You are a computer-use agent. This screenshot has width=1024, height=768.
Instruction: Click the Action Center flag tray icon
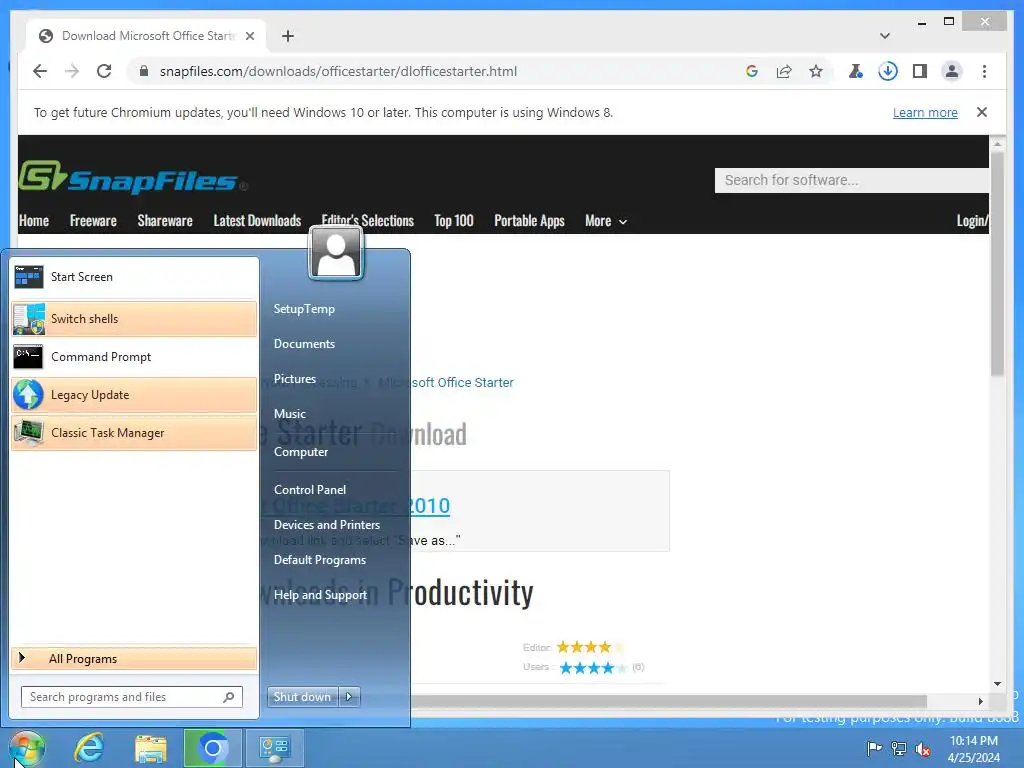tap(874, 748)
